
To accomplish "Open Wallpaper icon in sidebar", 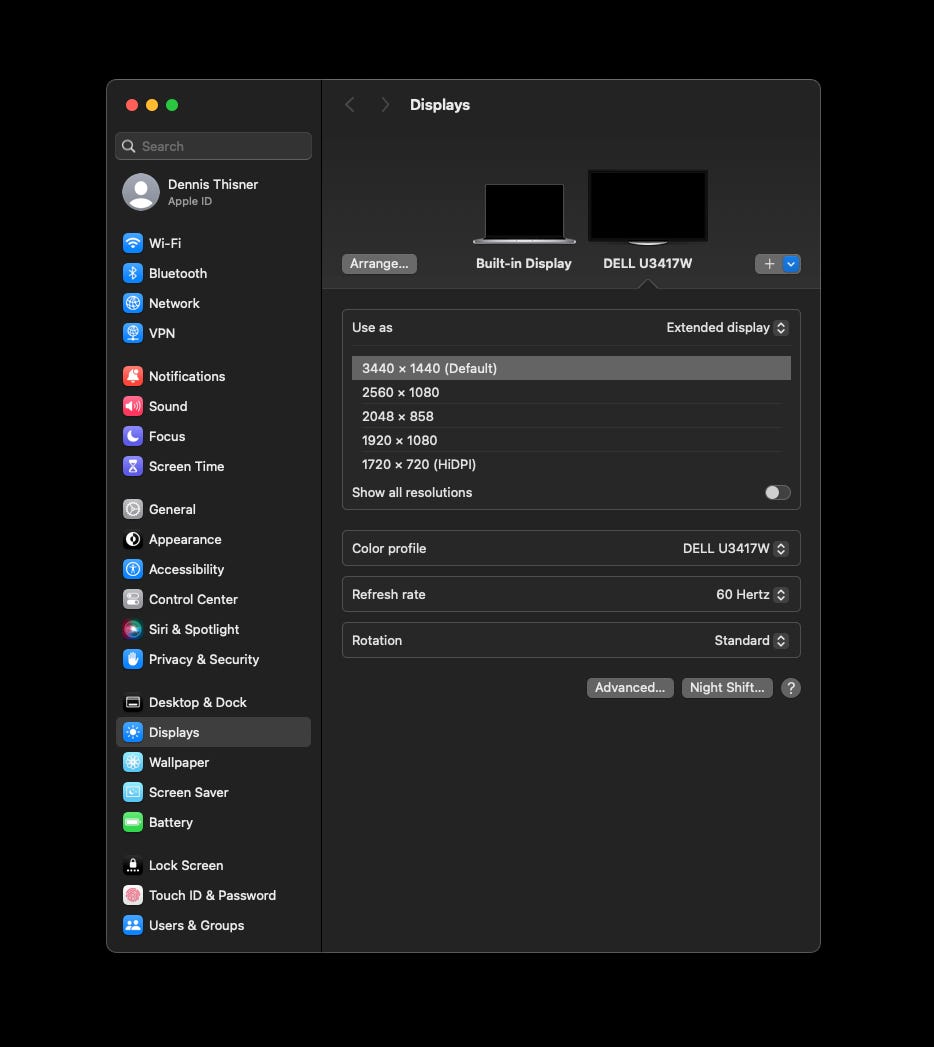I will tap(133, 762).
